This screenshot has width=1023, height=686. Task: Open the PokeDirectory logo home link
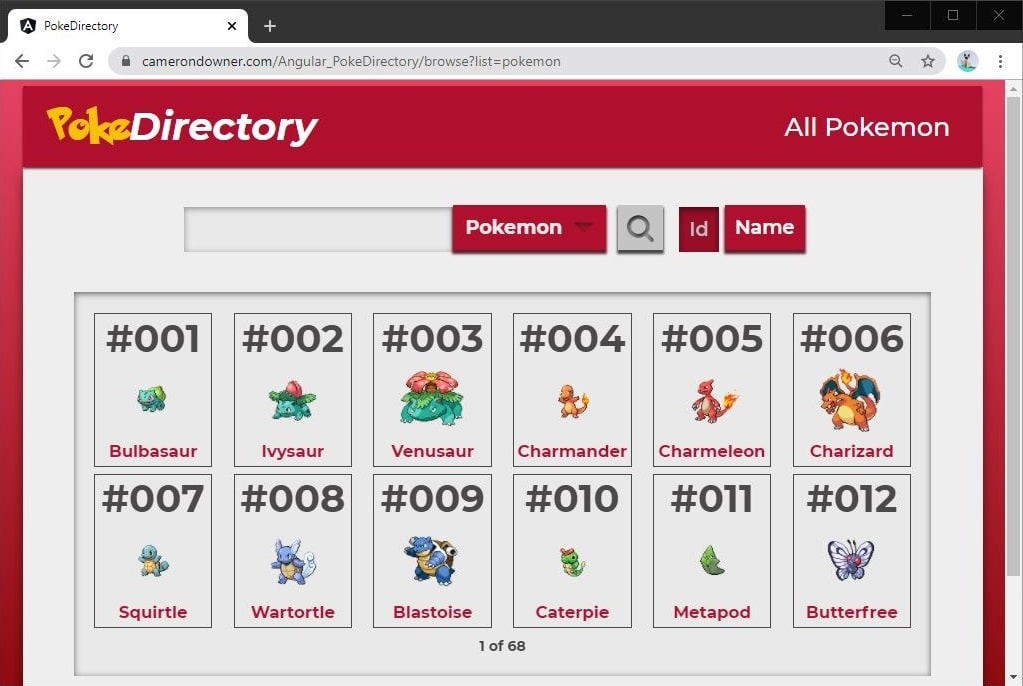[182, 127]
